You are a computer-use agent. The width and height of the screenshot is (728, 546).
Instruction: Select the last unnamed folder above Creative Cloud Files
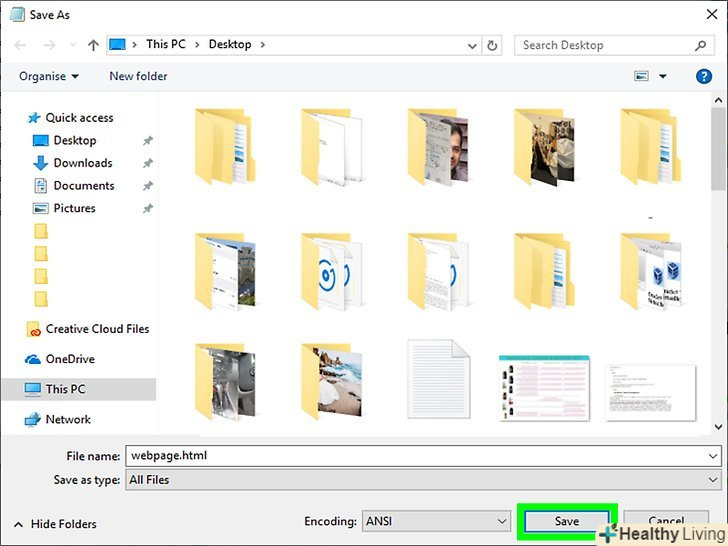pos(41,299)
